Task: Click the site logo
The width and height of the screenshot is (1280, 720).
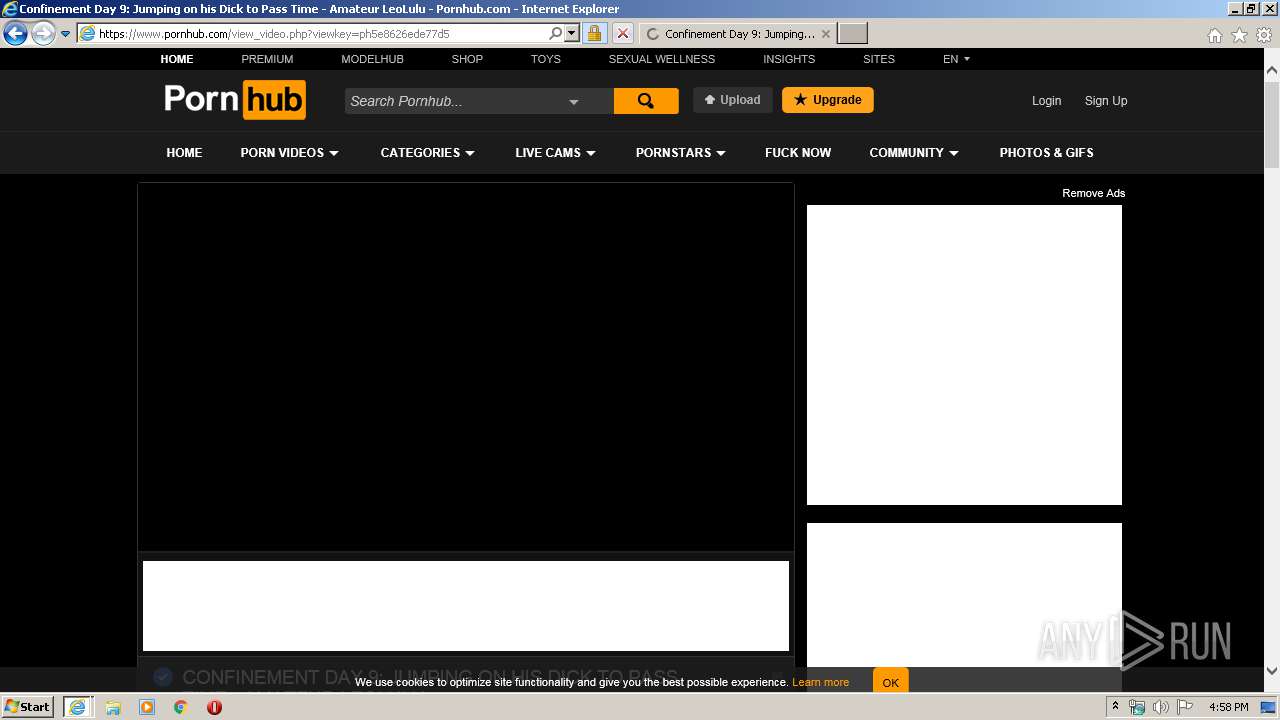Action: pos(235,100)
